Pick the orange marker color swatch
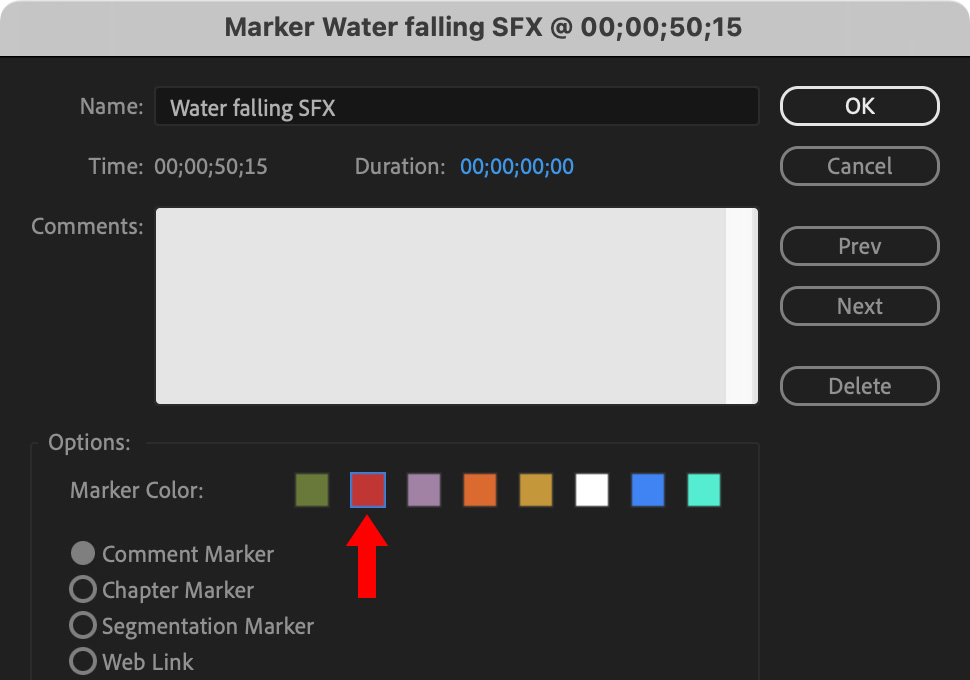 (x=480, y=490)
